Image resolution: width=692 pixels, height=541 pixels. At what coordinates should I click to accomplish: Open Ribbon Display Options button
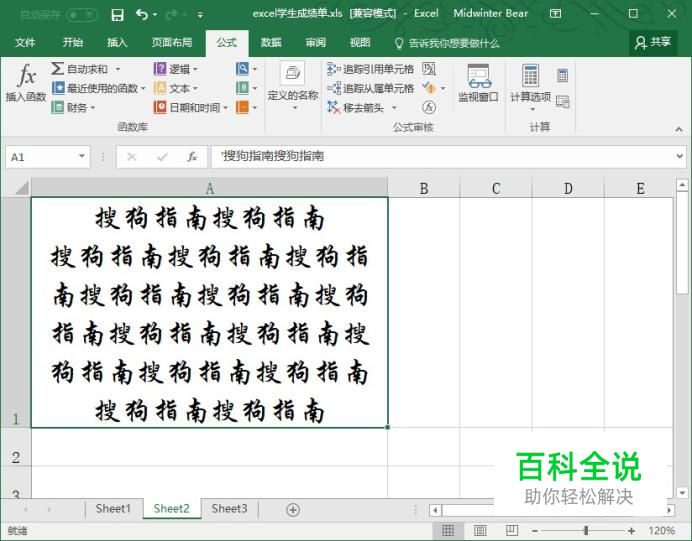point(555,14)
